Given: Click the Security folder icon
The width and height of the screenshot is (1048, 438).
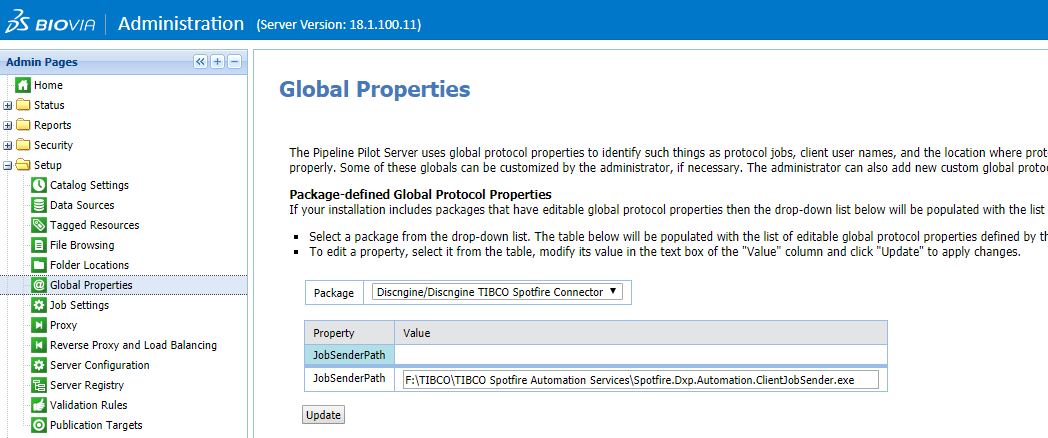Looking at the screenshot, I should point(23,145).
